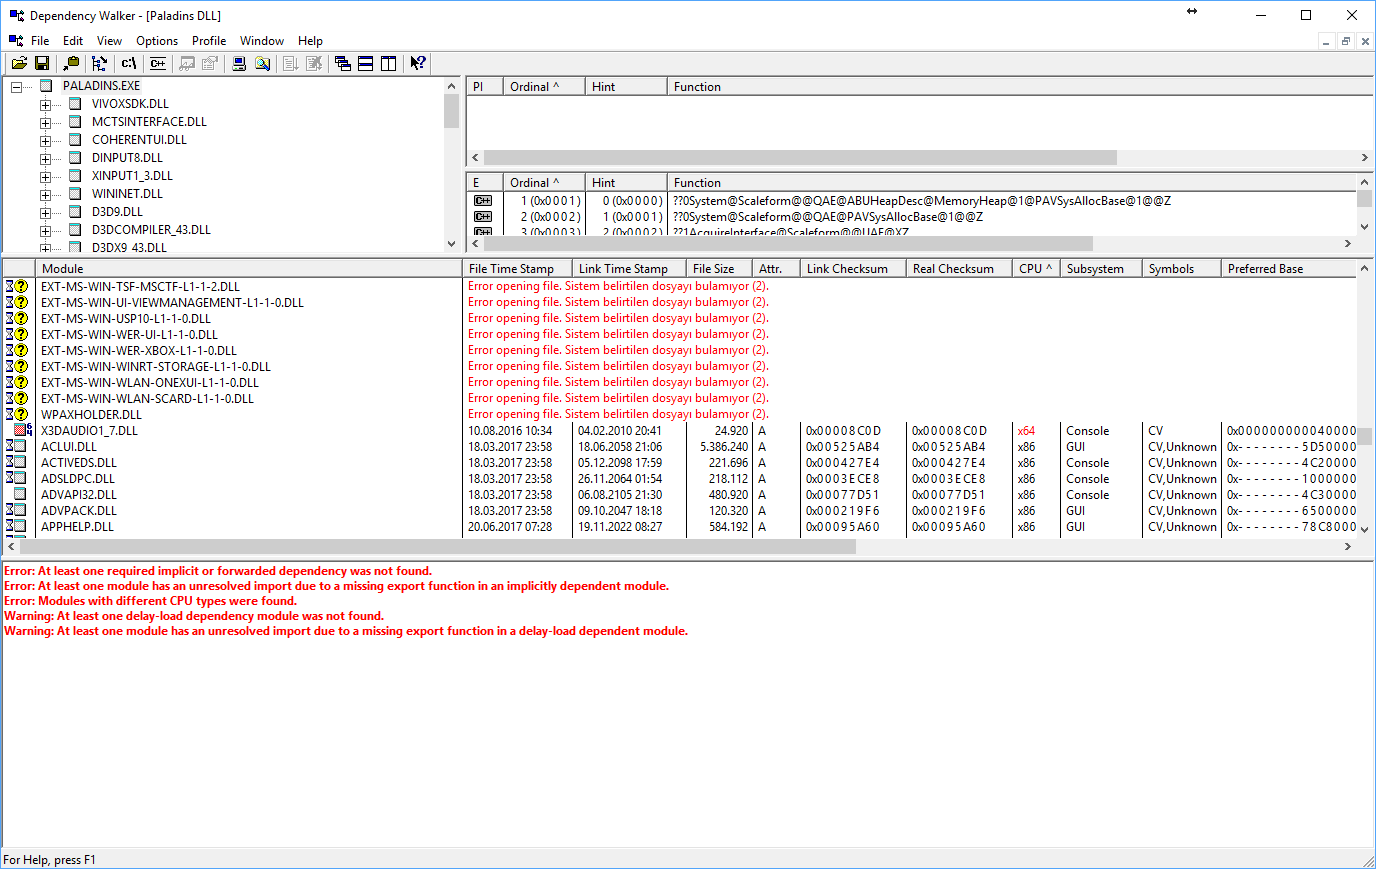This screenshot has height=869, width=1376.
Task: Tile windows vertically via toolbar icon
Action: pyautogui.click(x=389, y=63)
